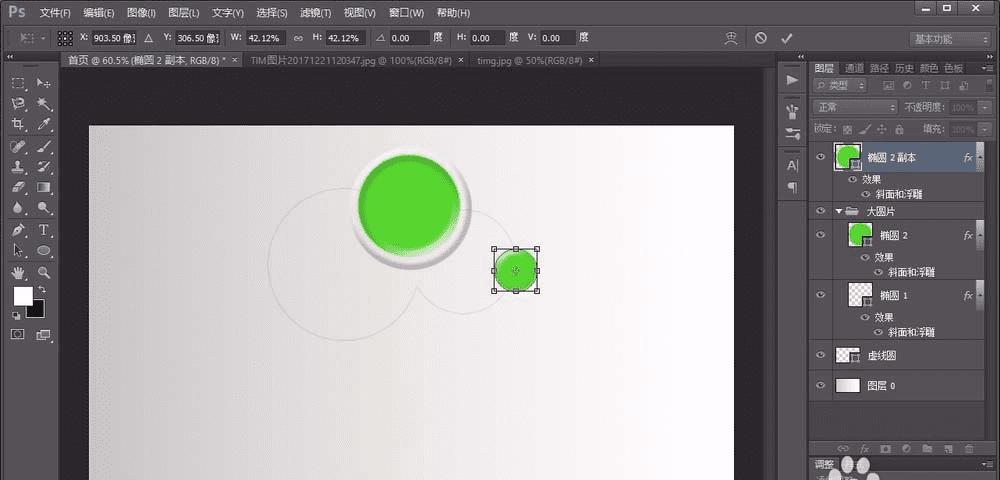
Task: Hide the 图层 0 layer
Action: pyautogui.click(x=821, y=385)
